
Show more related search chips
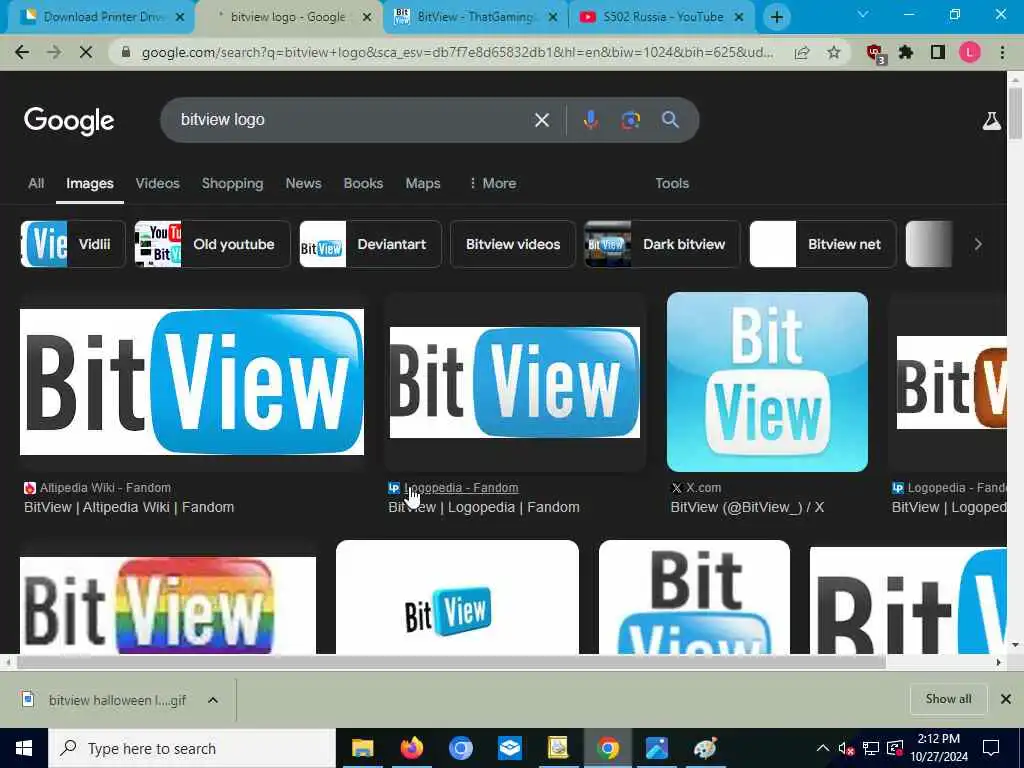point(978,244)
